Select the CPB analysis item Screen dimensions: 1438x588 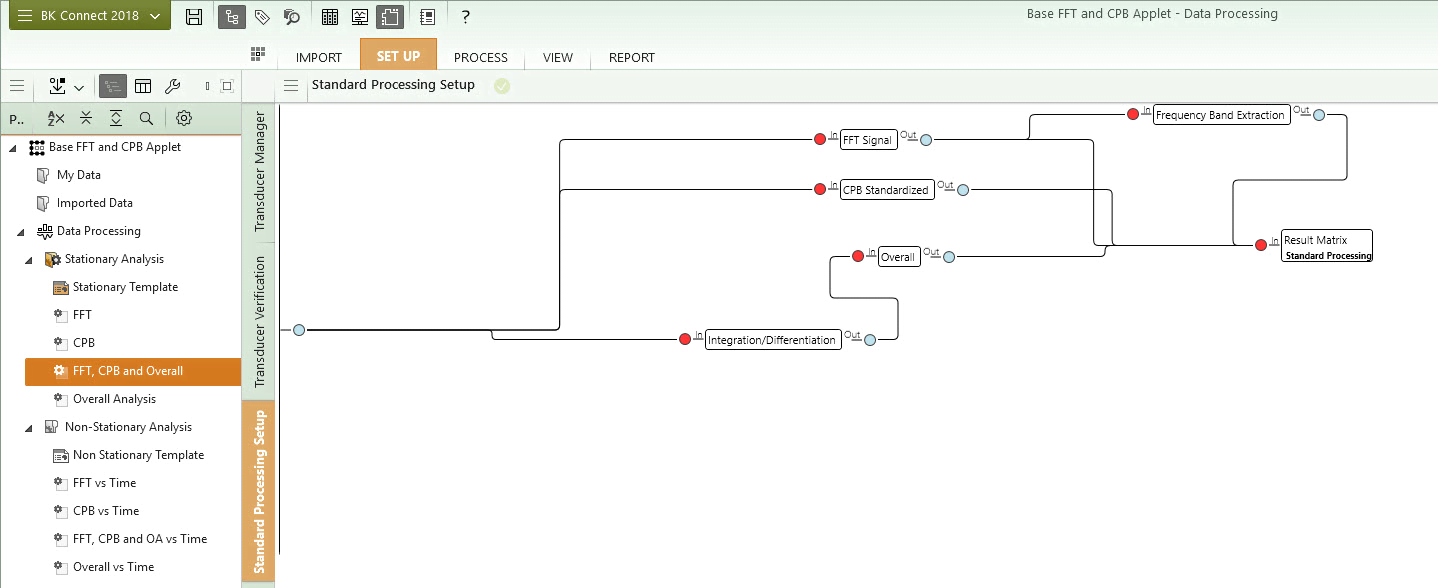point(84,343)
